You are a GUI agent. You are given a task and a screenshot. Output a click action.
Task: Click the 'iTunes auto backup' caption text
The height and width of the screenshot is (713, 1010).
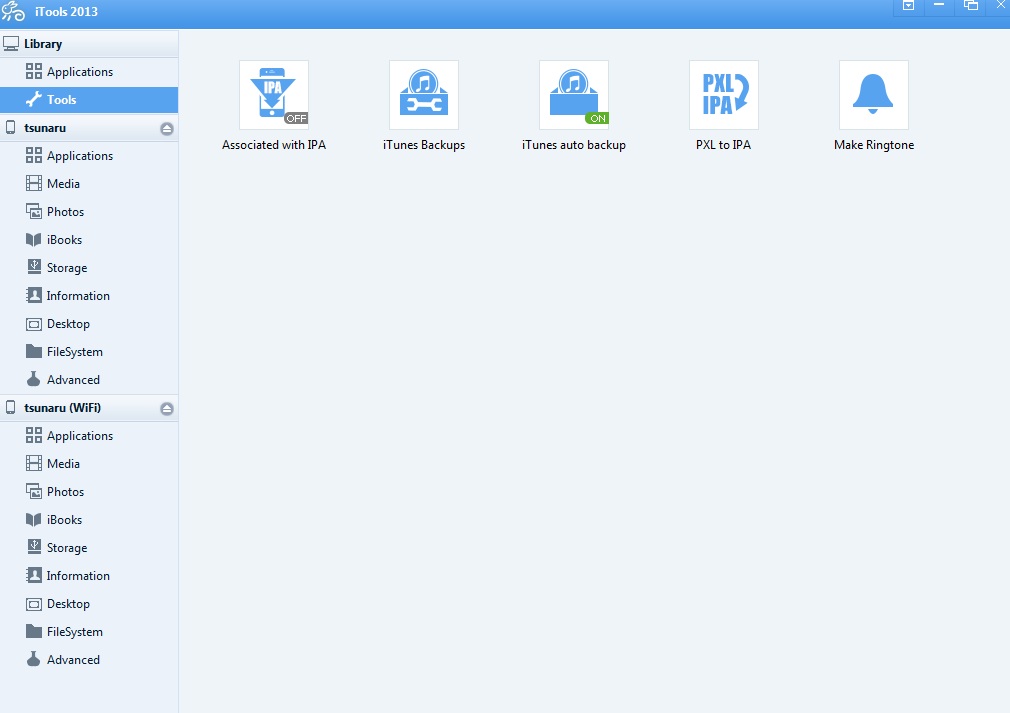tap(574, 145)
